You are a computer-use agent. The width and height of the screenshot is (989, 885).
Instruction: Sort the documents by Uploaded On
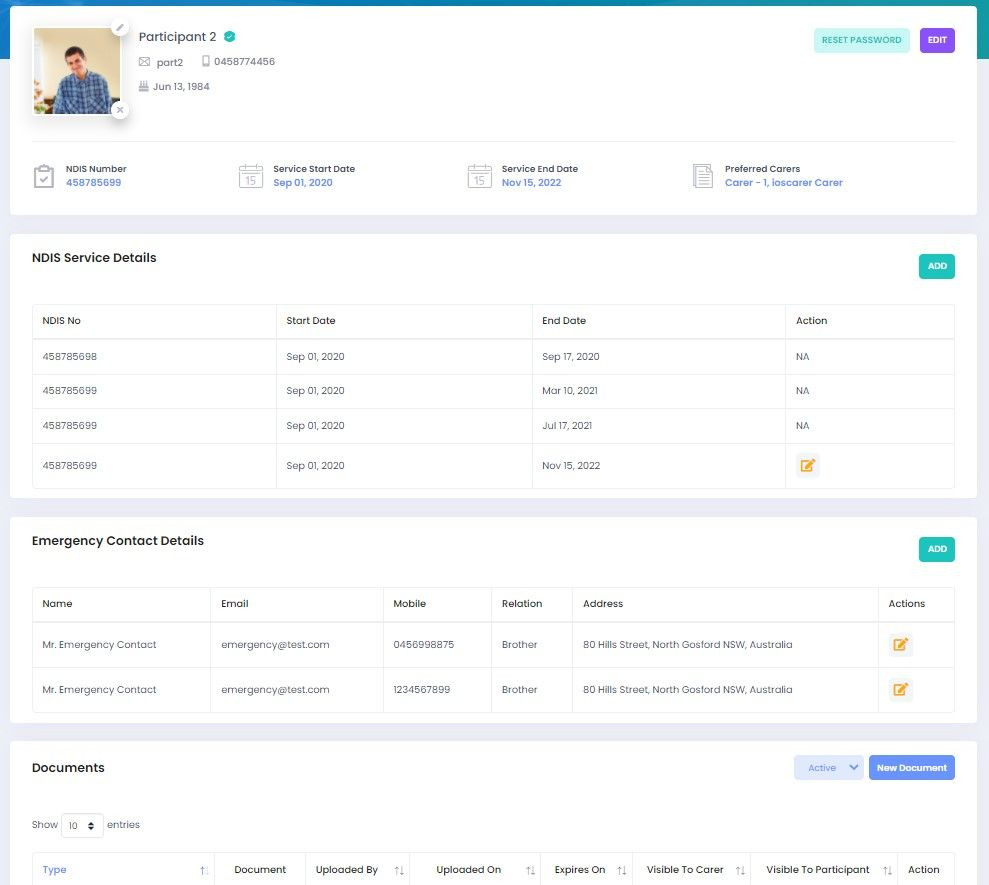pyautogui.click(x=475, y=870)
